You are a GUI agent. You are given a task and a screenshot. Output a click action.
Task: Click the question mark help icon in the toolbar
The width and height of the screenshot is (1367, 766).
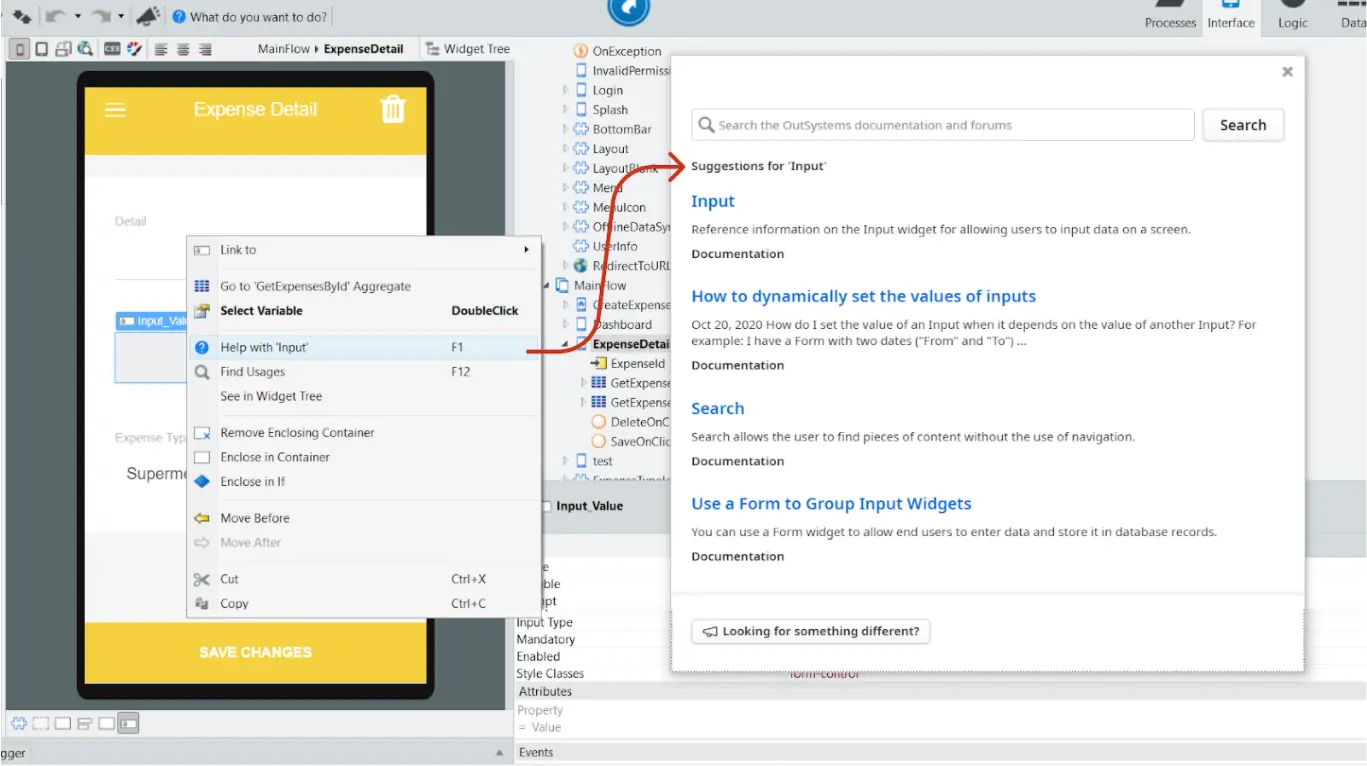[x=179, y=16]
